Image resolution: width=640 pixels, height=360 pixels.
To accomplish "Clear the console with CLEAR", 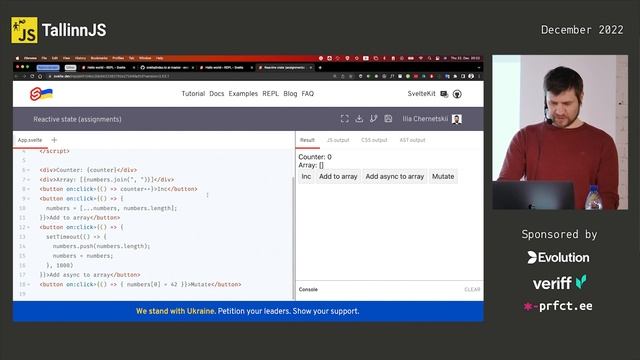I will (x=472, y=289).
